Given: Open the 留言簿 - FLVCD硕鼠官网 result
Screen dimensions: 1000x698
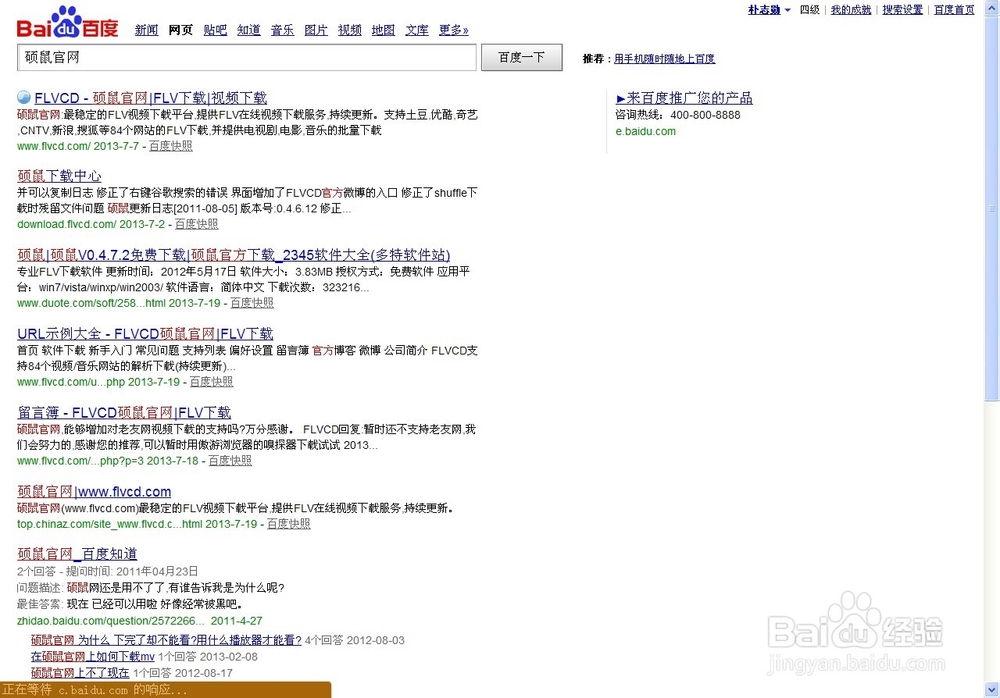Looking at the screenshot, I should click(124, 413).
